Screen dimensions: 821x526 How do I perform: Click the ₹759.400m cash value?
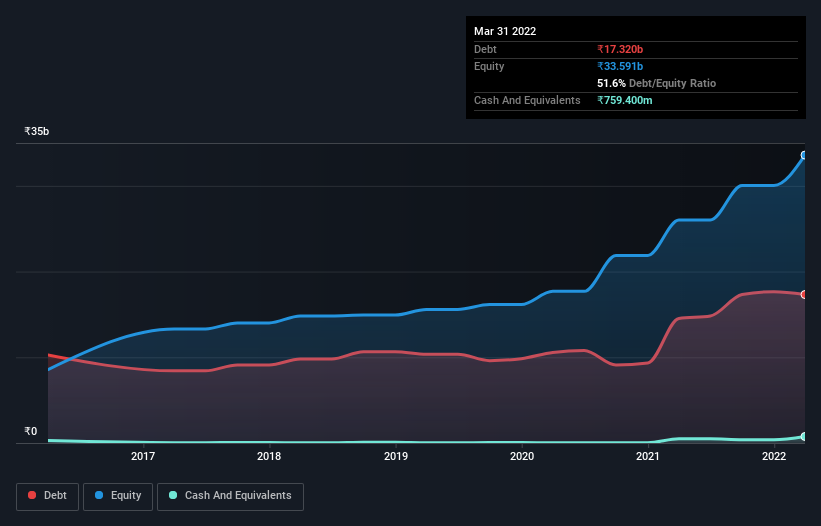(x=625, y=100)
